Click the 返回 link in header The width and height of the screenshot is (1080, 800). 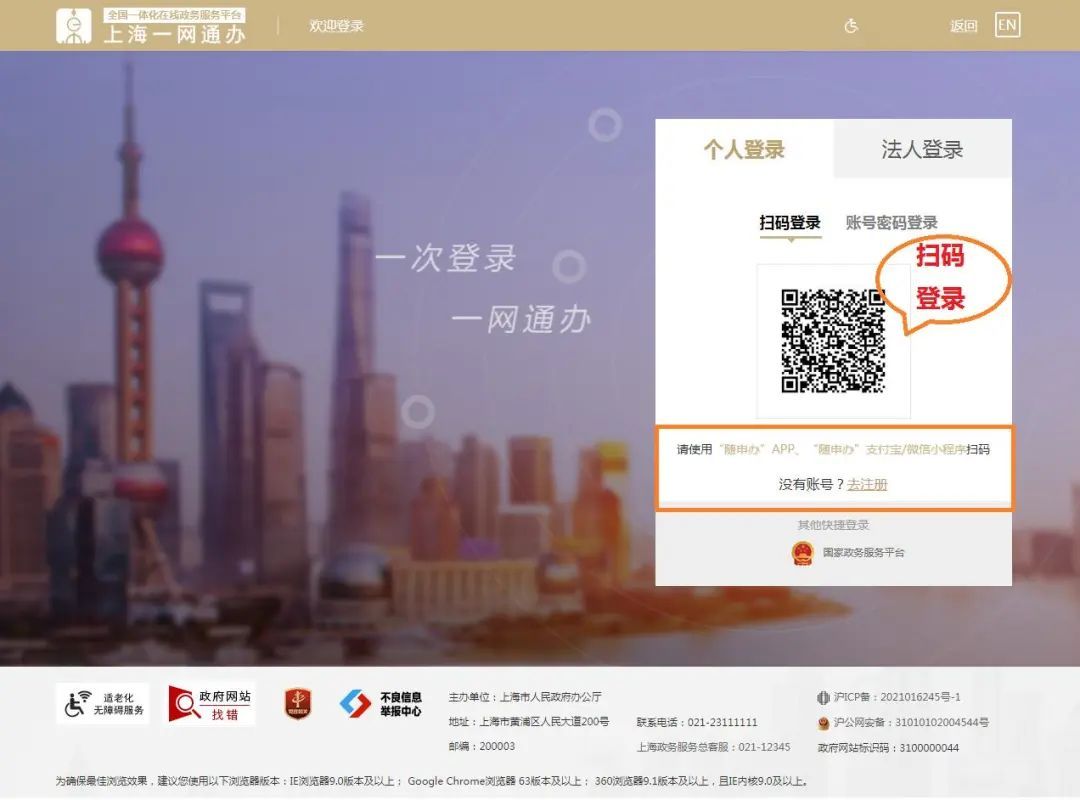pos(964,26)
